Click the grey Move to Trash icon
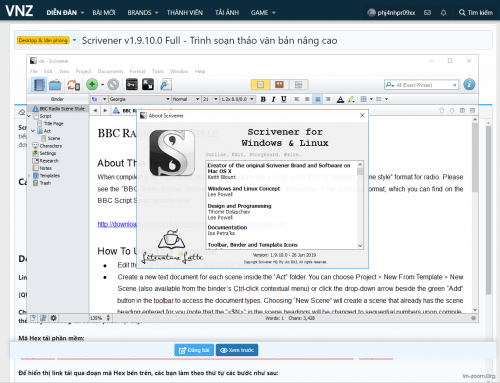This screenshot has width=500, height=383. click(113, 85)
